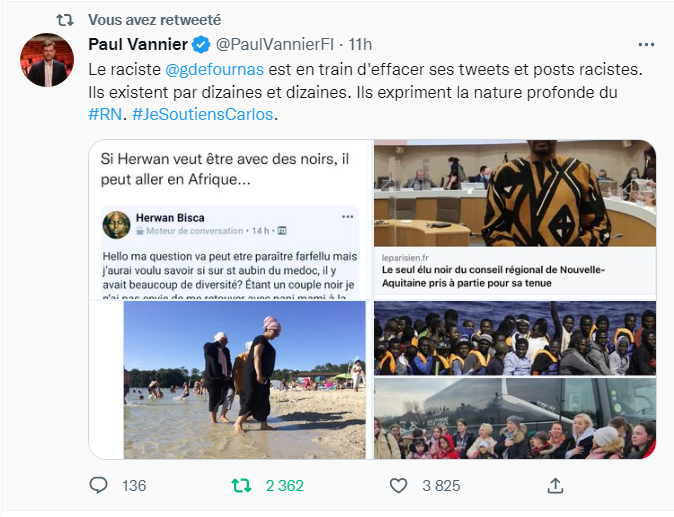Image resolution: width=674 pixels, height=517 pixels.
Task: Open the tweet's three-dot more menu
Action: click(646, 44)
